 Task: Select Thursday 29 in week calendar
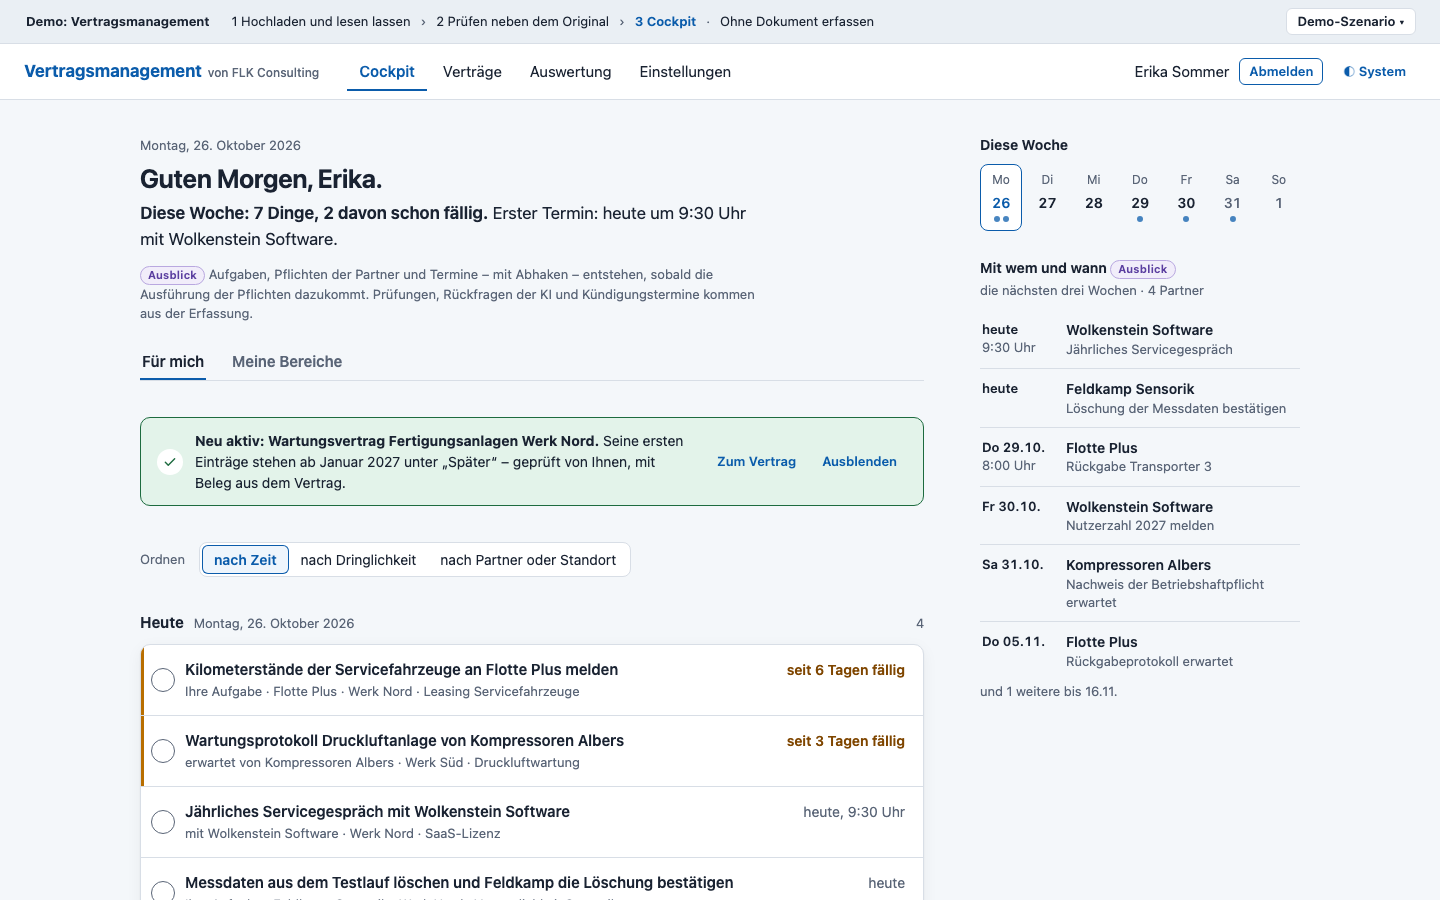pyautogui.click(x=1140, y=197)
